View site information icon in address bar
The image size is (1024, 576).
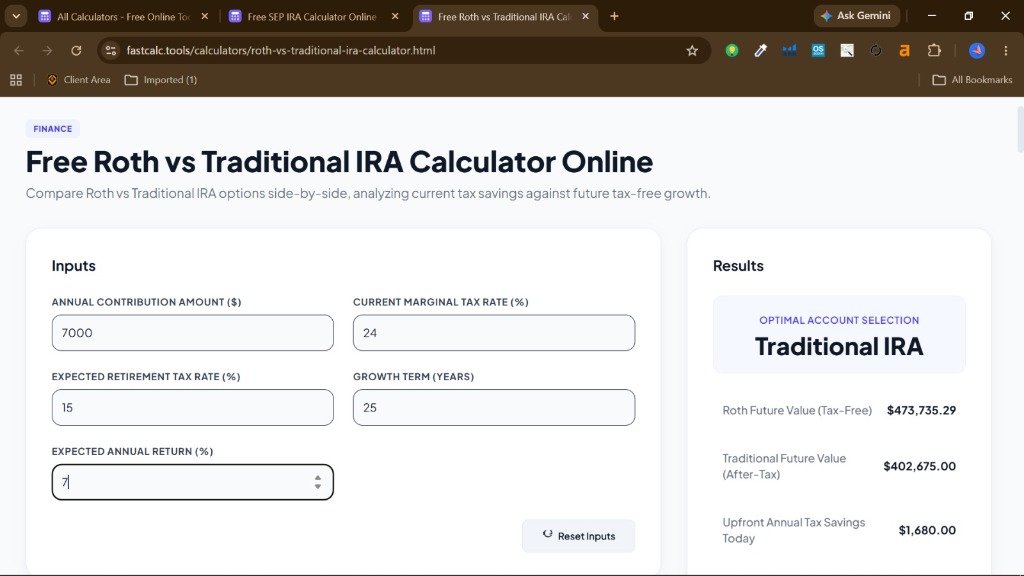(x=111, y=50)
